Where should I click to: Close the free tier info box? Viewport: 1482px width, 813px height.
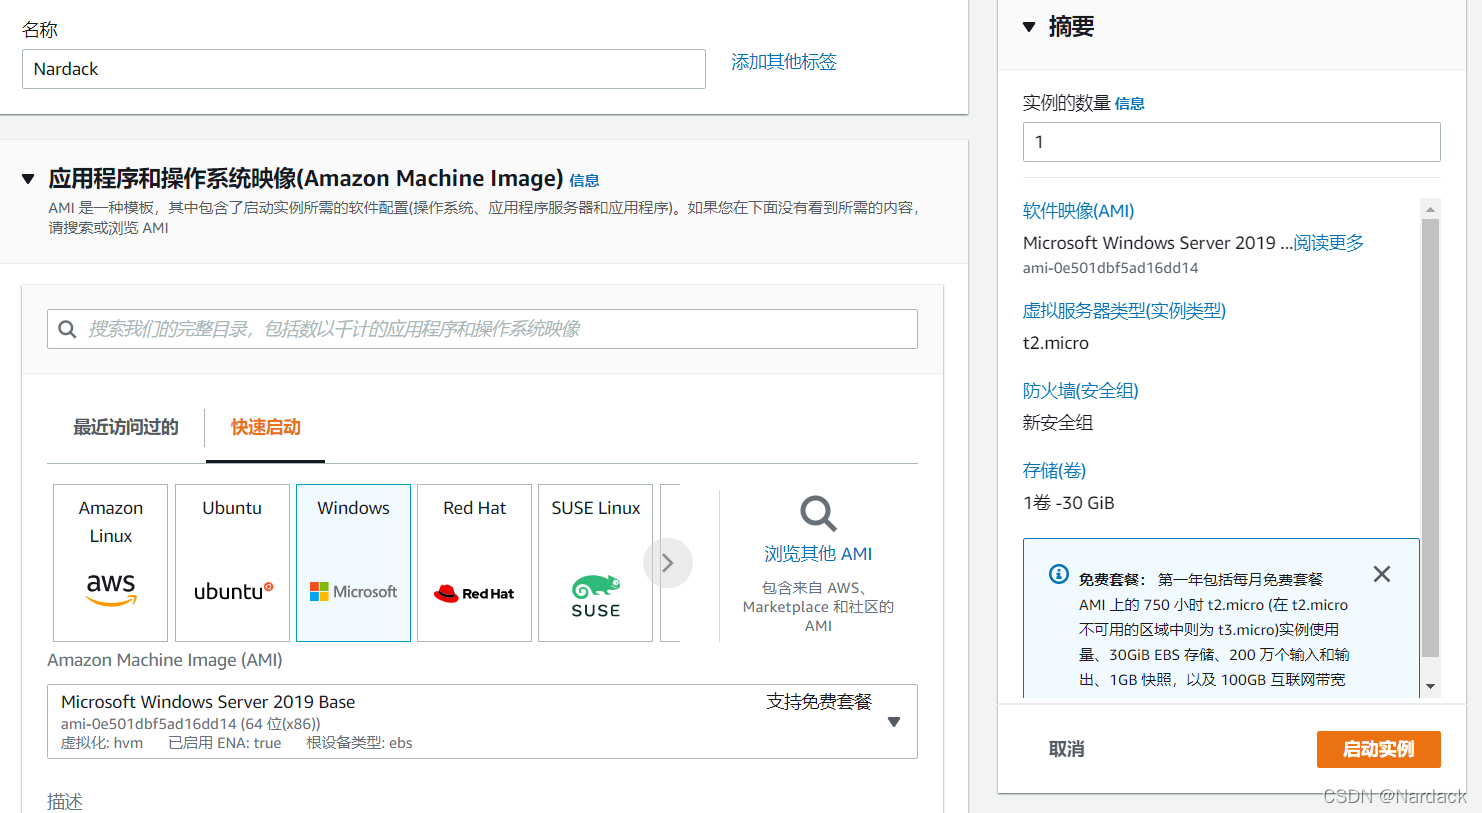point(1382,574)
